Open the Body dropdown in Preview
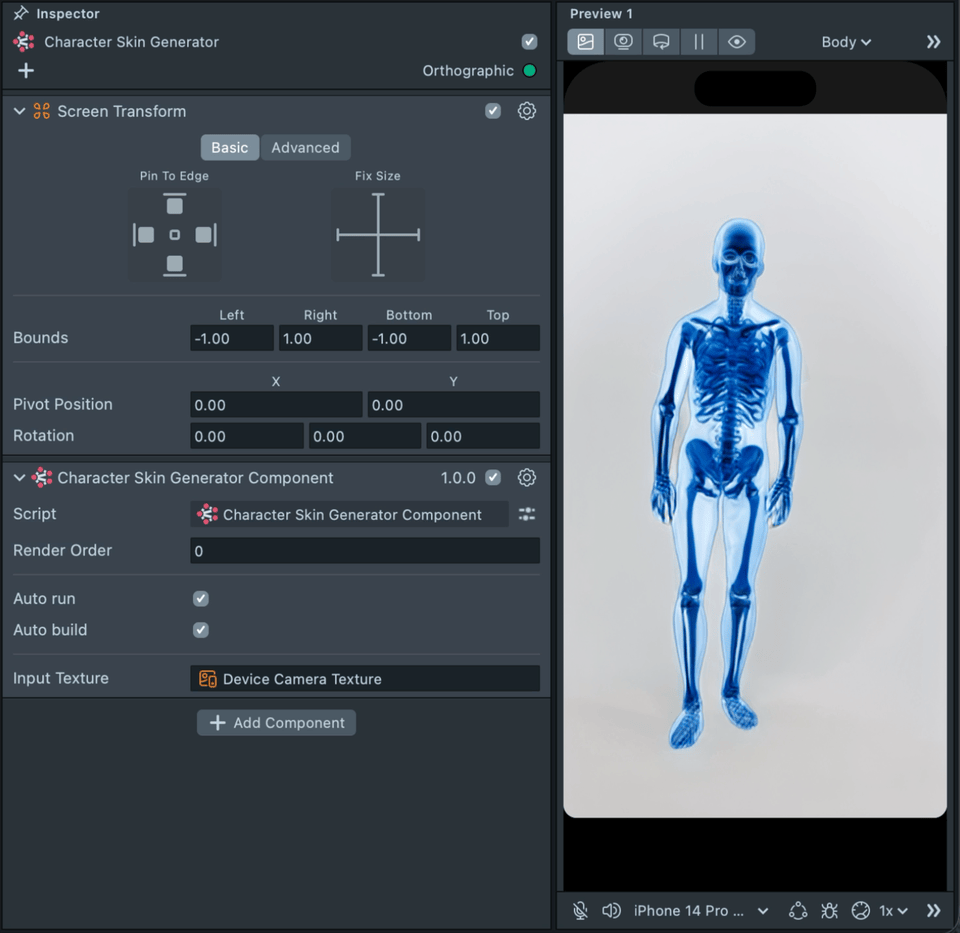 click(846, 42)
